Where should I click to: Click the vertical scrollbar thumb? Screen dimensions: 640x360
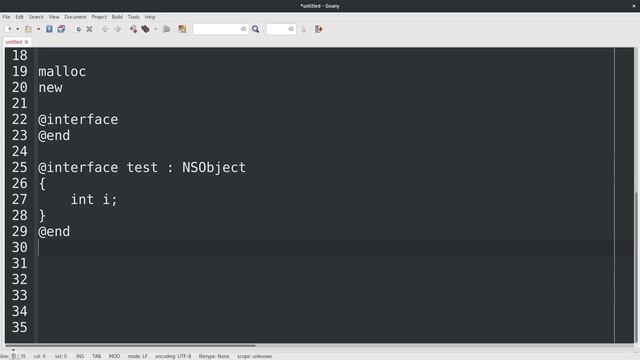click(x=637, y=266)
